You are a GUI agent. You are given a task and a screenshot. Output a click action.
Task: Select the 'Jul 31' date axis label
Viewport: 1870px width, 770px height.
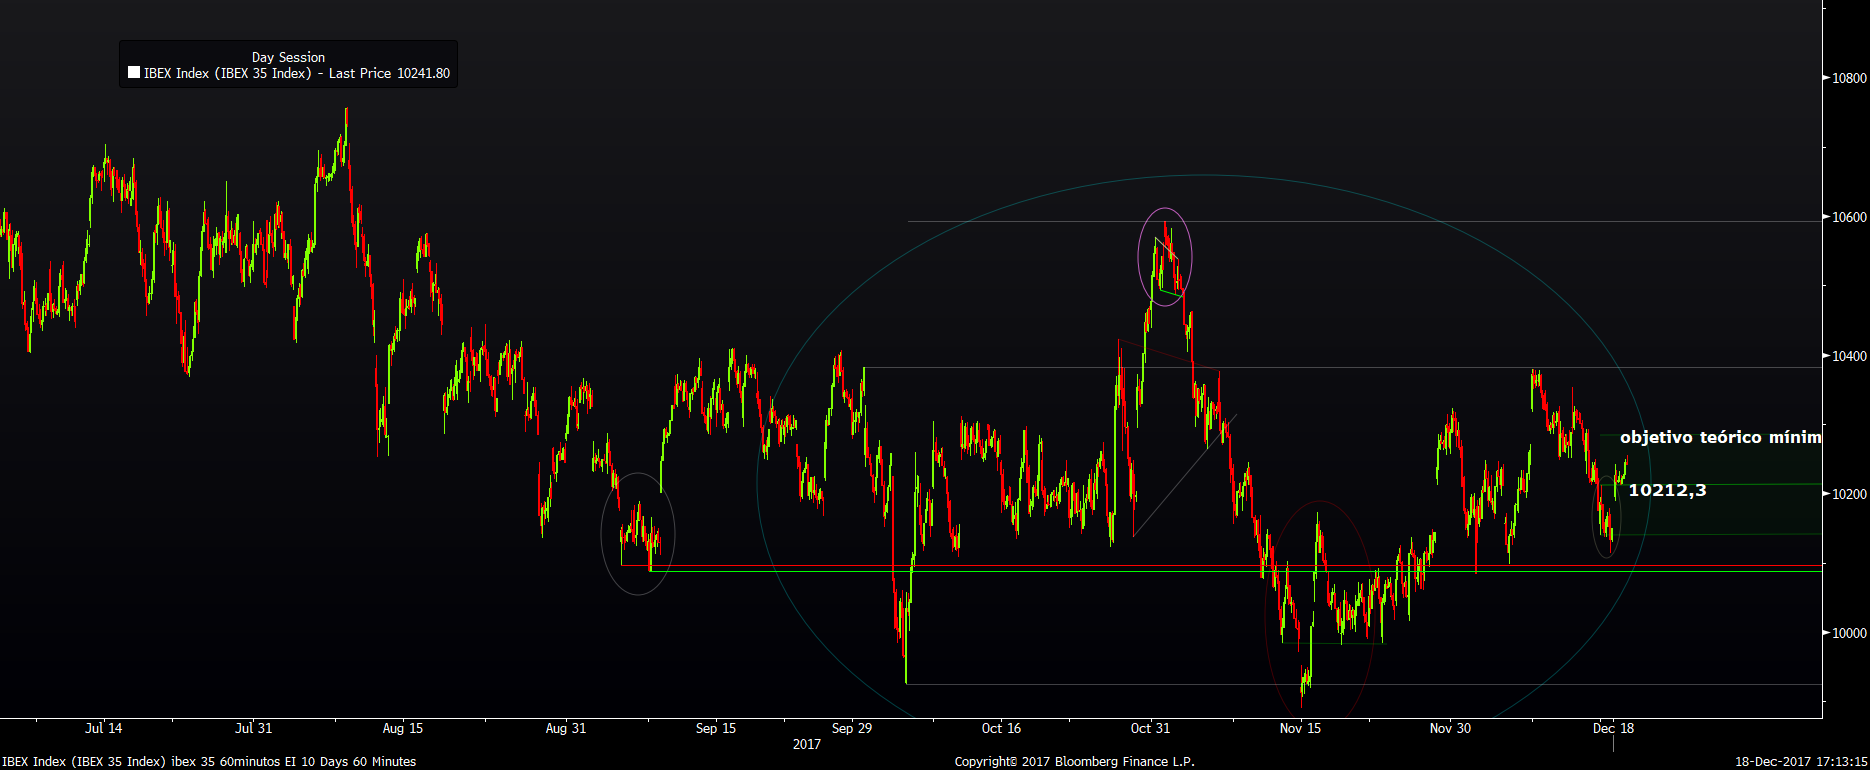[x=253, y=728]
